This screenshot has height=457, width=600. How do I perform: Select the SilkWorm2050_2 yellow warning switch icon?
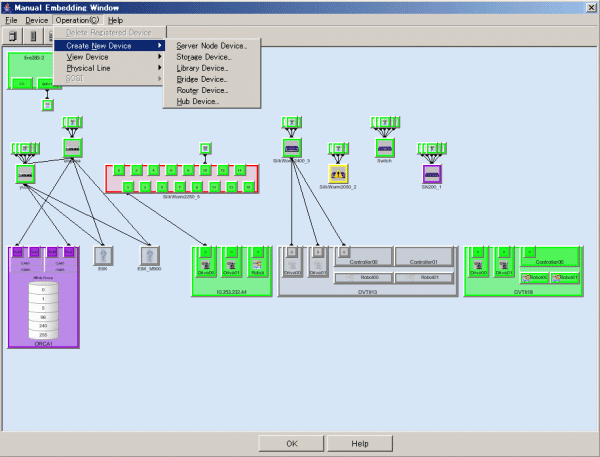(338, 174)
